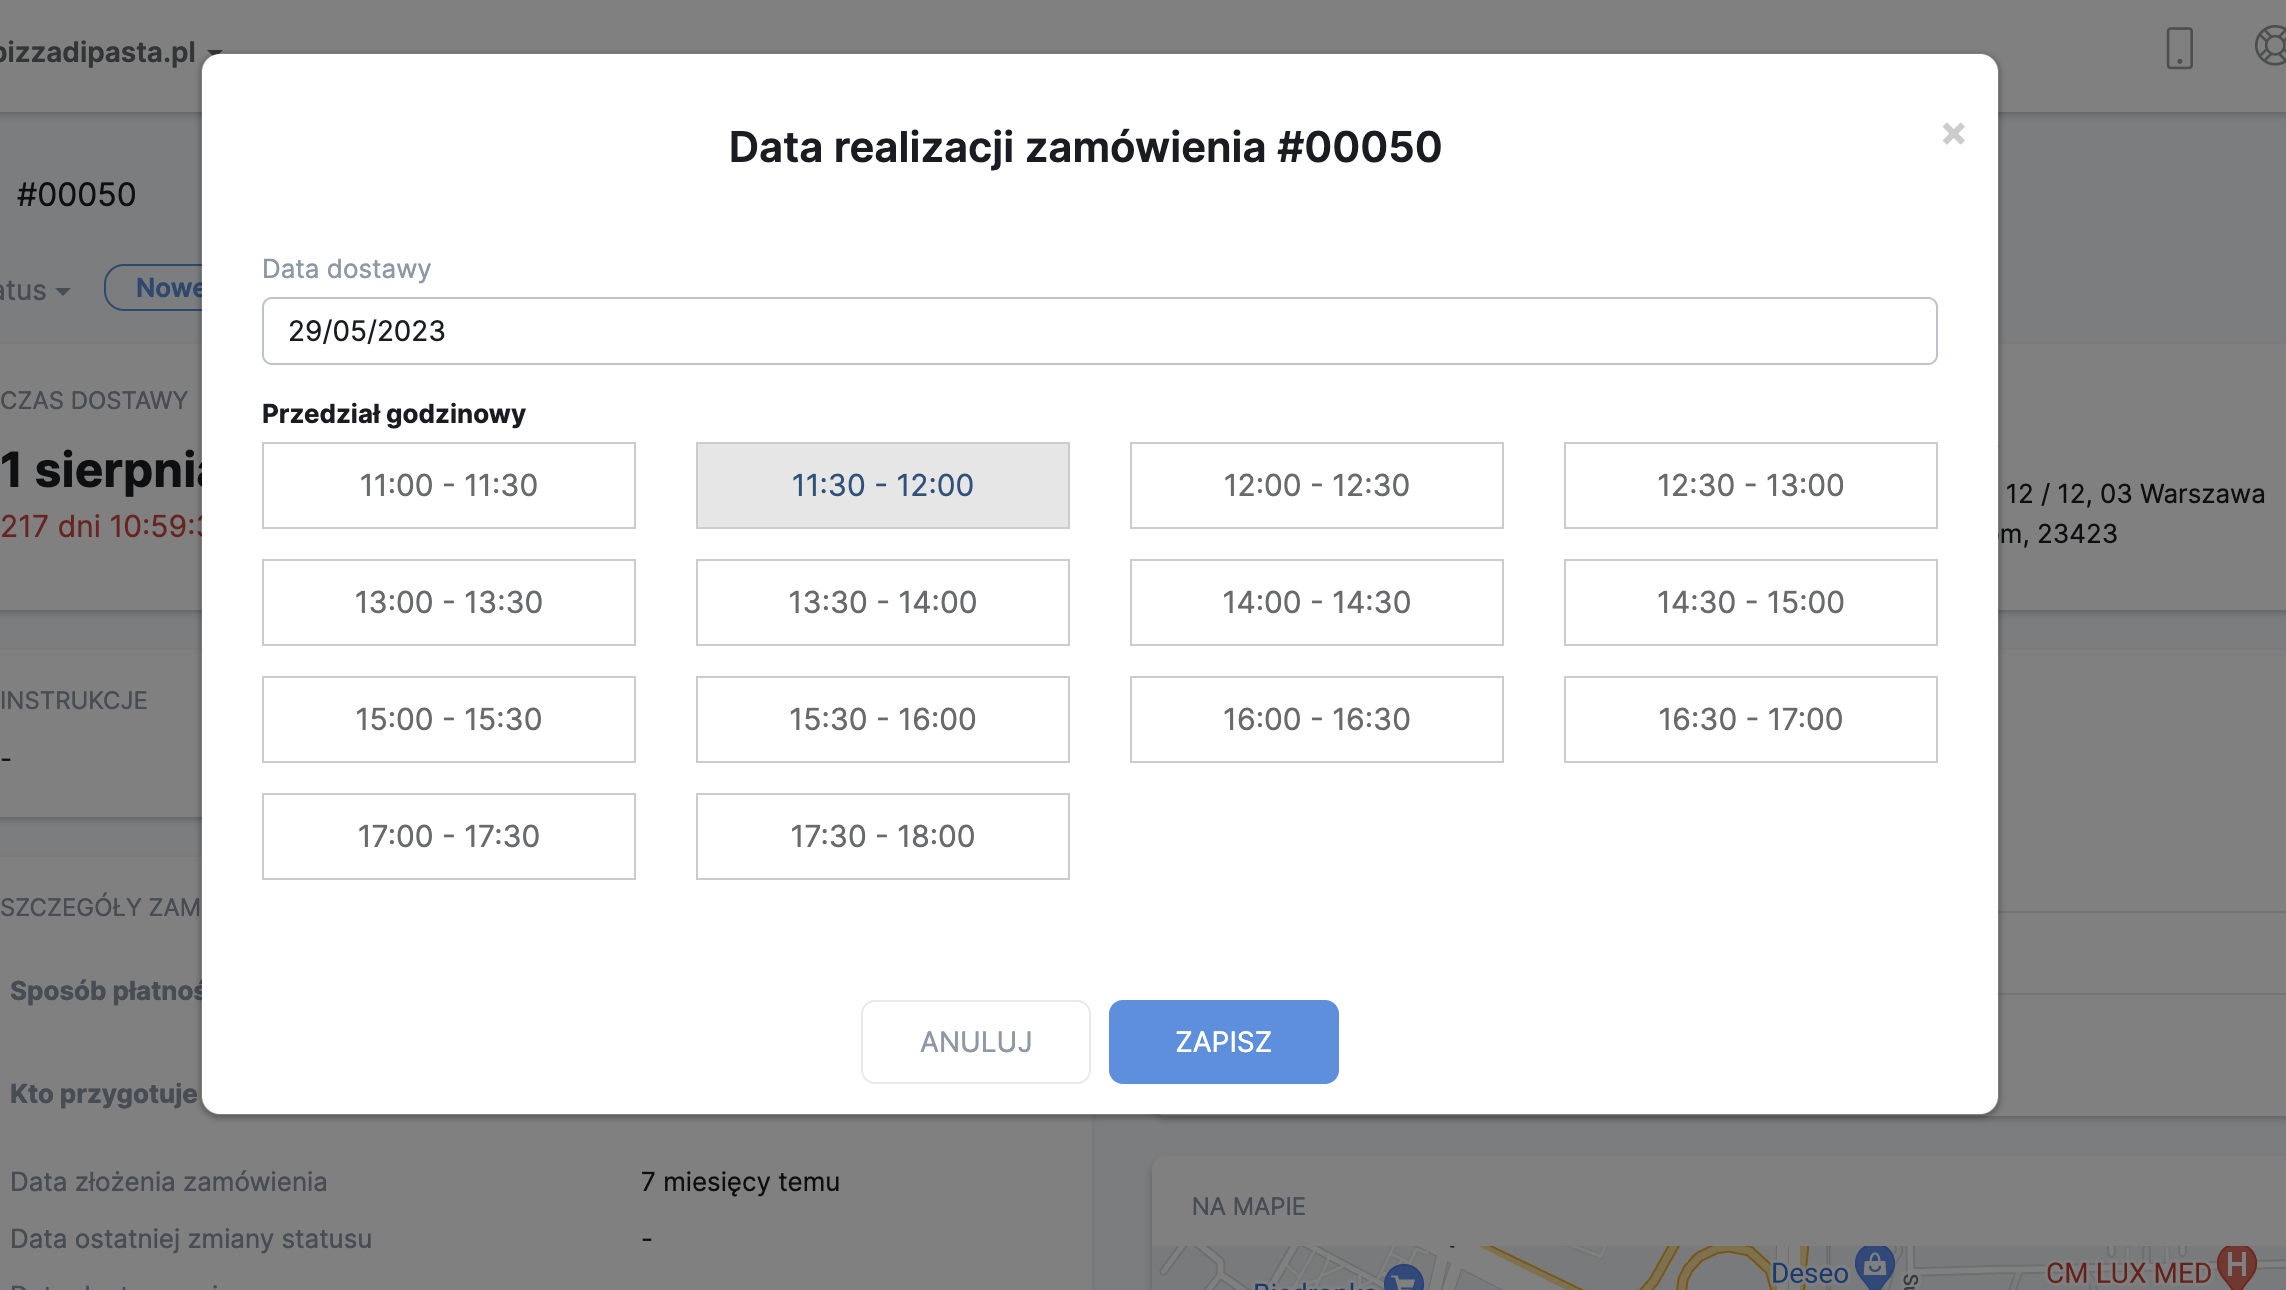This screenshot has width=2286, height=1290.
Task: Open the Data dostawy date picker field
Action: coord(1099,331)
